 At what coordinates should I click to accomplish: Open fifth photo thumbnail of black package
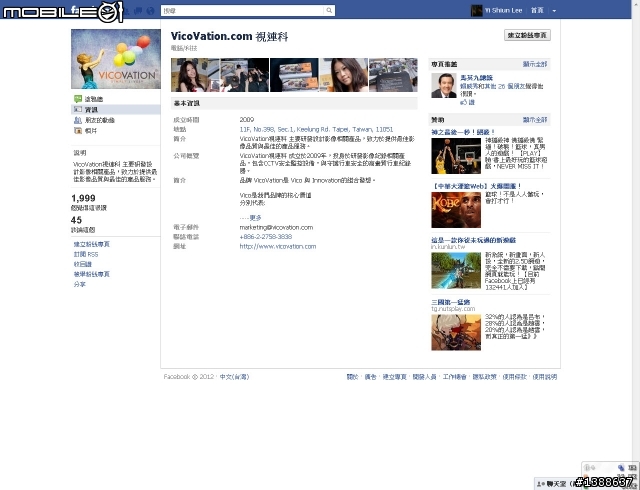coord(393,75)
